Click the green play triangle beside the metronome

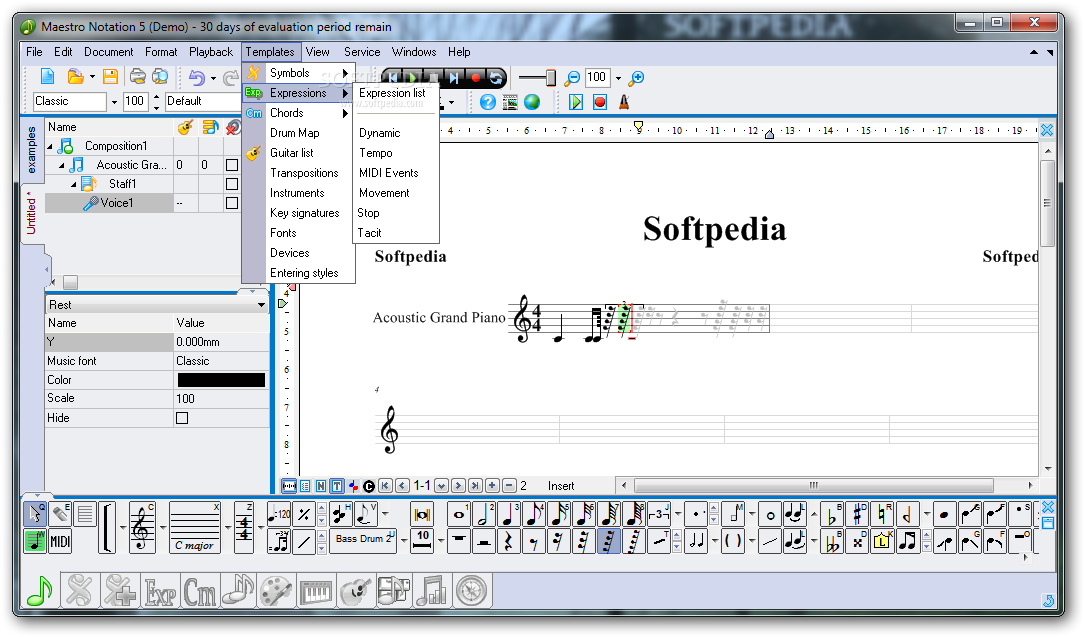pos(576,102)
